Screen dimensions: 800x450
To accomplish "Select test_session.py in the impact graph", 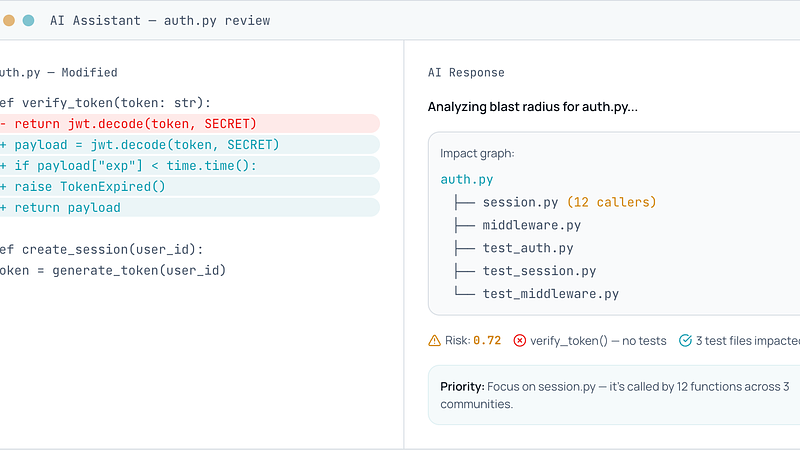I will tap(539, 271).
